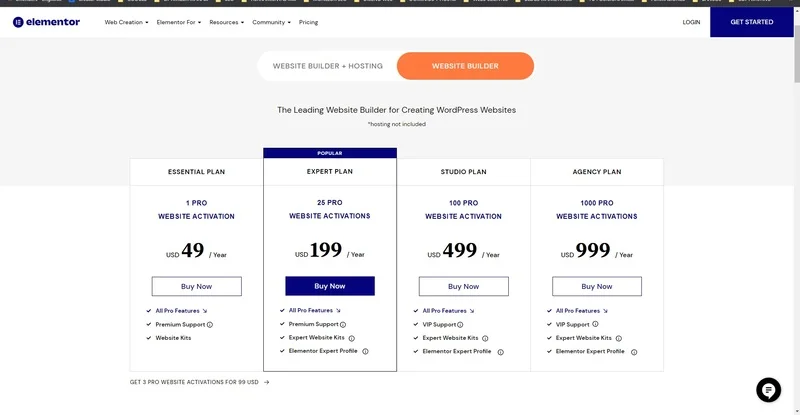Open the 3 Pro website activations offer link
This screenshot has width=800, height=415.
pos(199,382)
